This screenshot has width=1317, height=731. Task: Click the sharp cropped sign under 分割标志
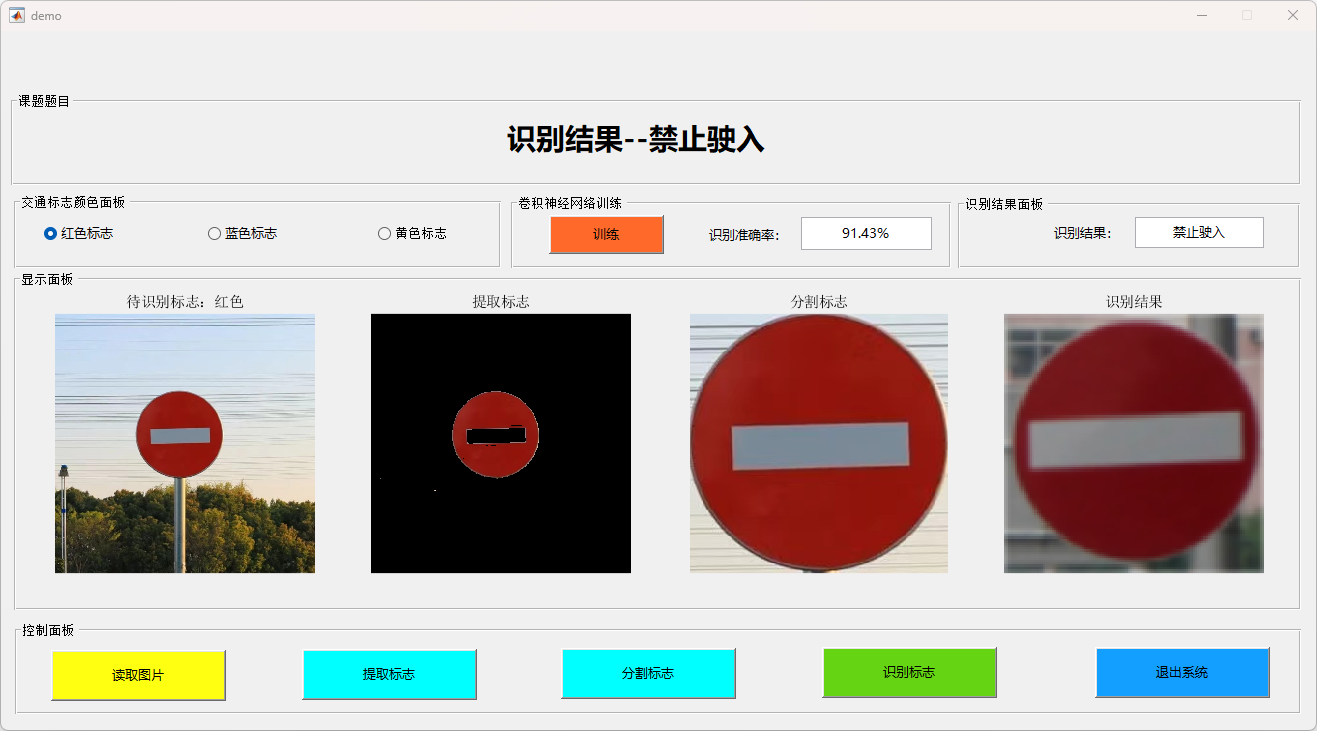tap(819, 443)
